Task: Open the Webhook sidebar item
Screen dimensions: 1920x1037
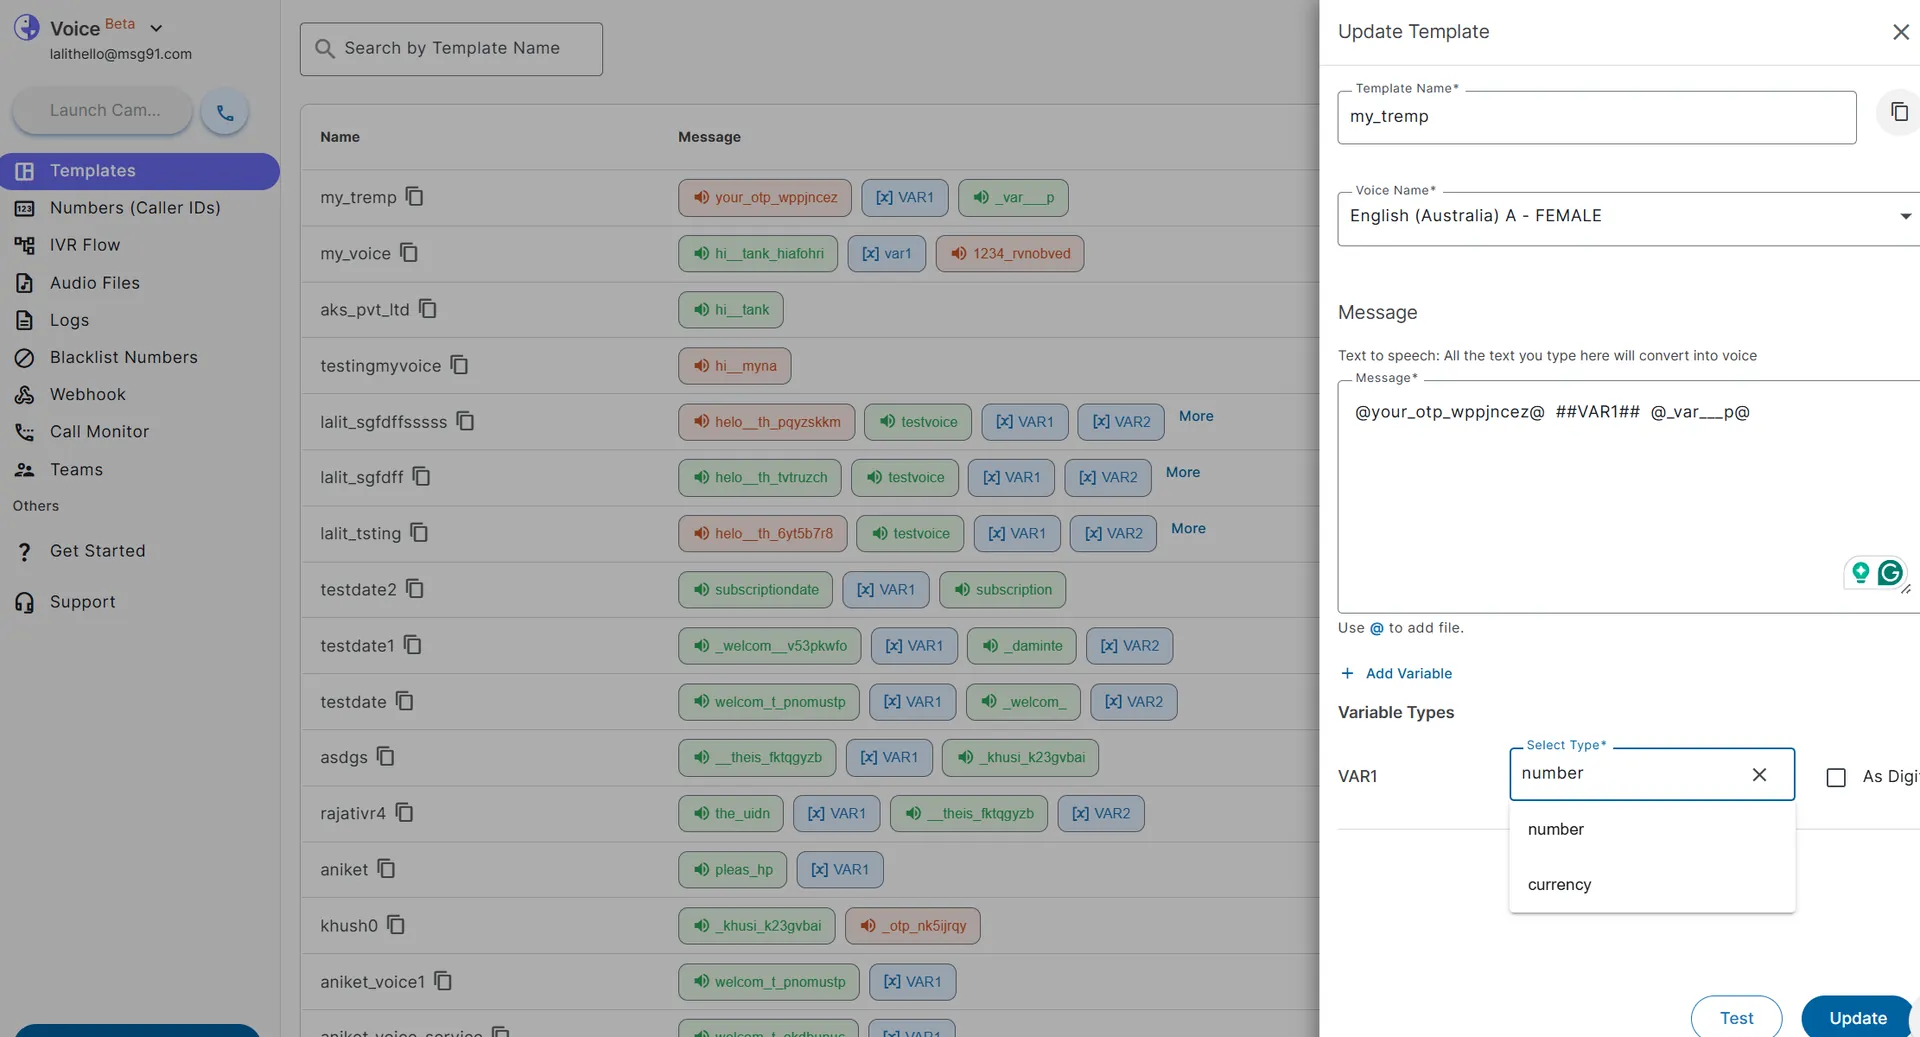Action: tap(87, 394)
